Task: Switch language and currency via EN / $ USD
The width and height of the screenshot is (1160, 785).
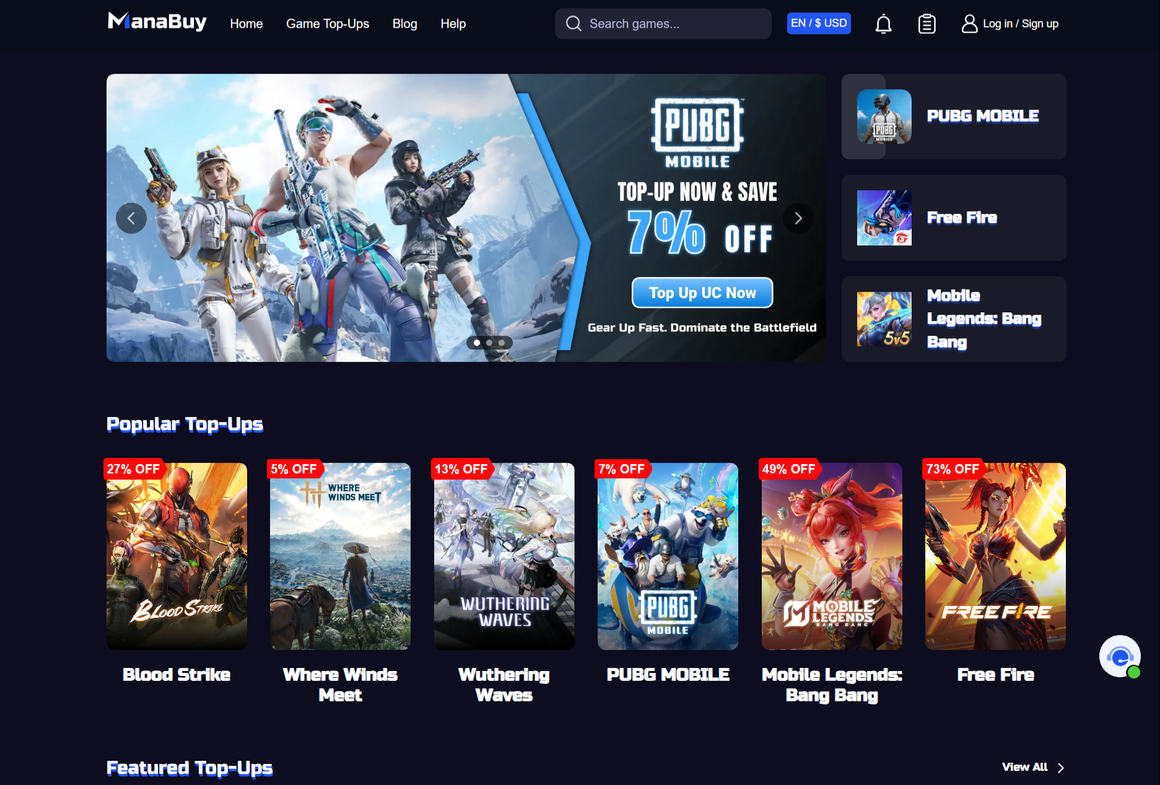Action: point(818,23)
